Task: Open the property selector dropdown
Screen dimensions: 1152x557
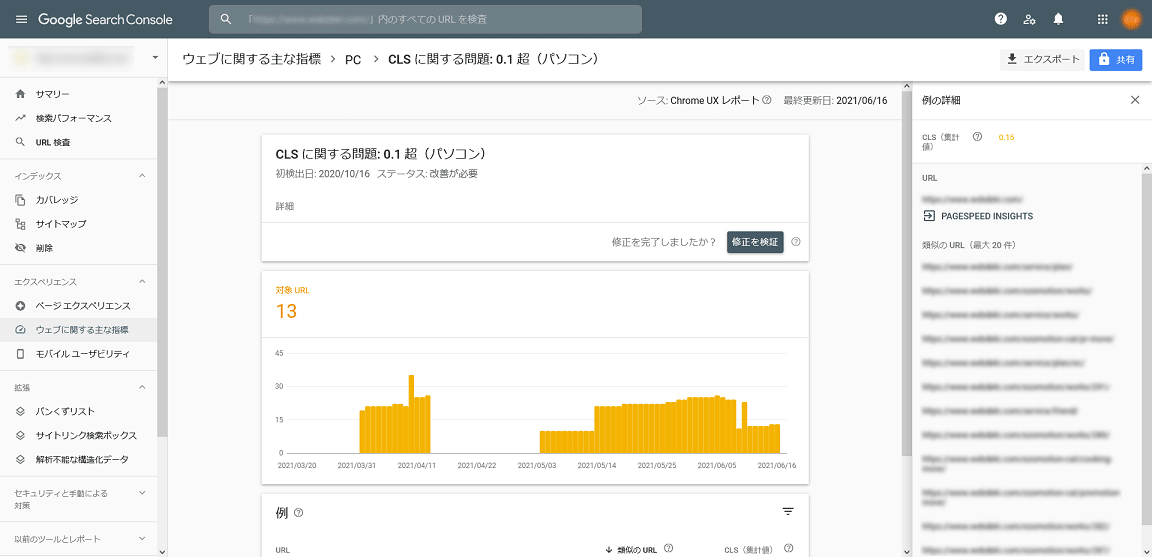Action: [x=154, y=58]
